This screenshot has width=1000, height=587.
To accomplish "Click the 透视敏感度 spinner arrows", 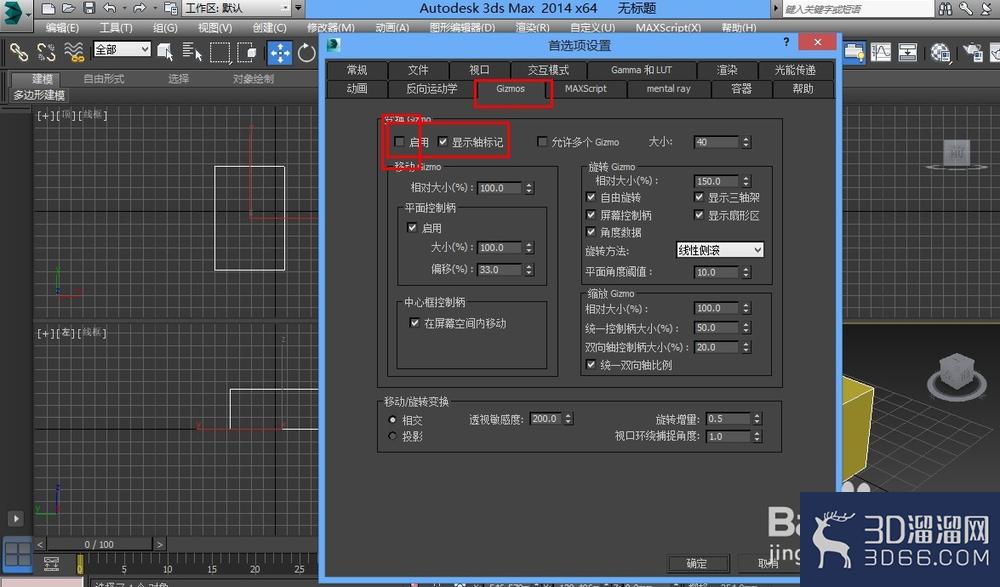I will point(568,419).
